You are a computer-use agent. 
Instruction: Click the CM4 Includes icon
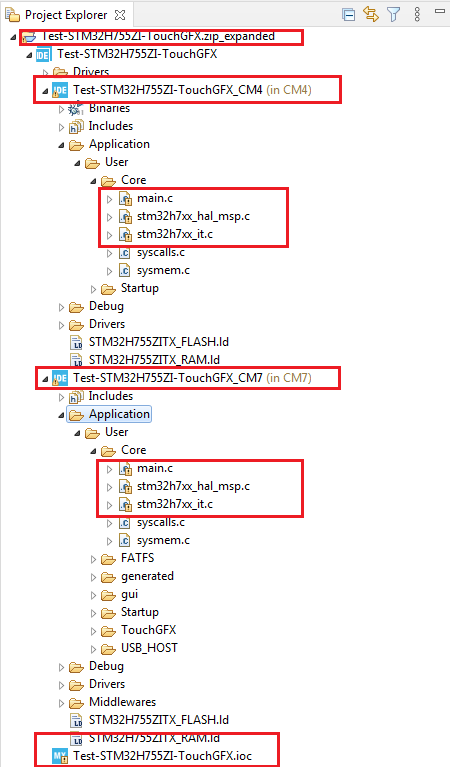click(x=76, y=127)
